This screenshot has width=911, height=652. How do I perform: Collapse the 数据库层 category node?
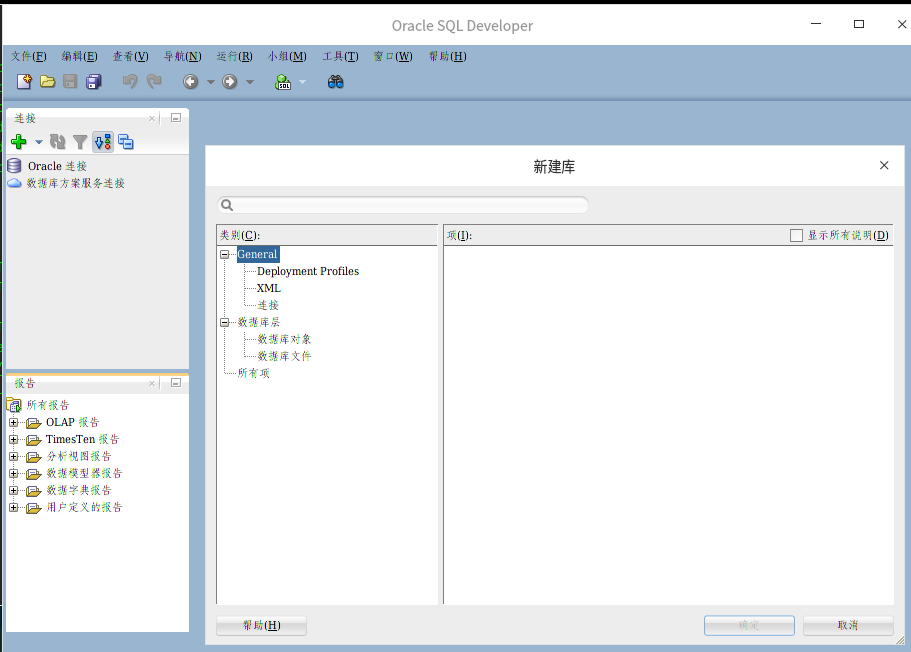225,323
